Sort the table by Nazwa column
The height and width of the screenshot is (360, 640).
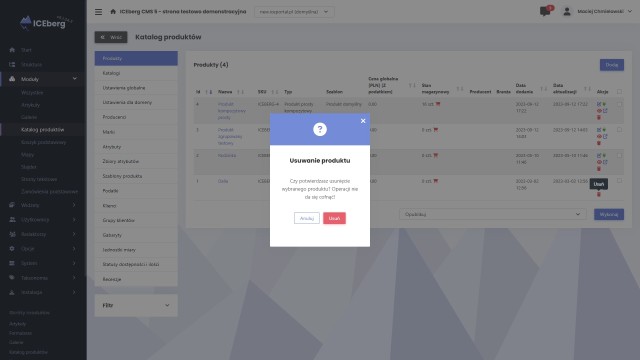[240, 92]
